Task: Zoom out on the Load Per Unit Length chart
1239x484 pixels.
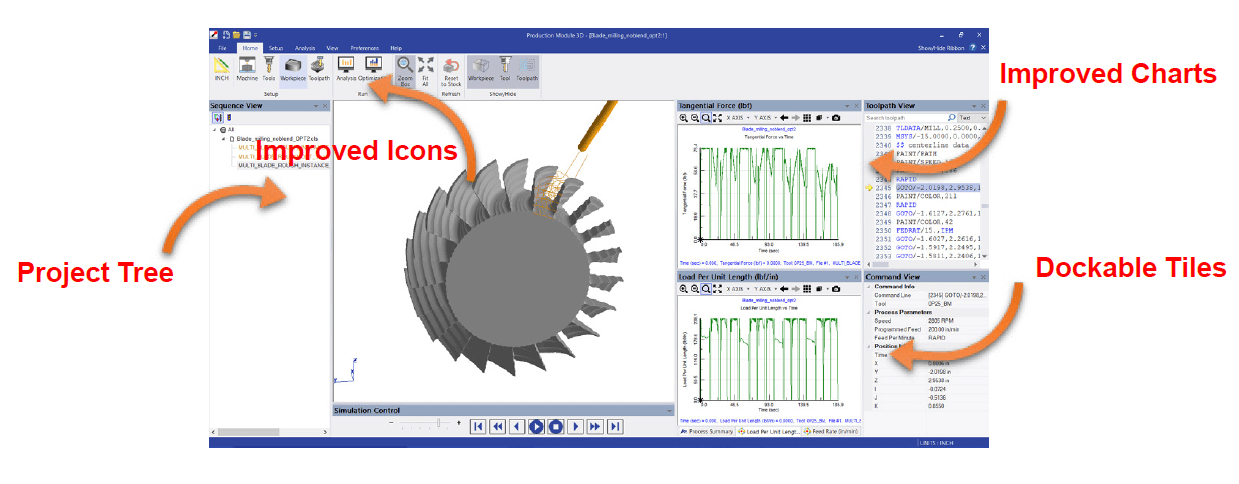Action: click(x=695, y=288)
